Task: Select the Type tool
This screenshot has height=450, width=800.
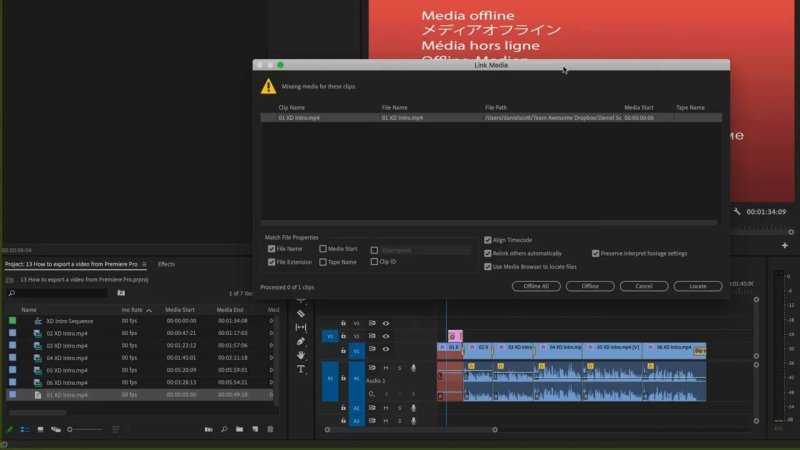Action: [301, 369]
